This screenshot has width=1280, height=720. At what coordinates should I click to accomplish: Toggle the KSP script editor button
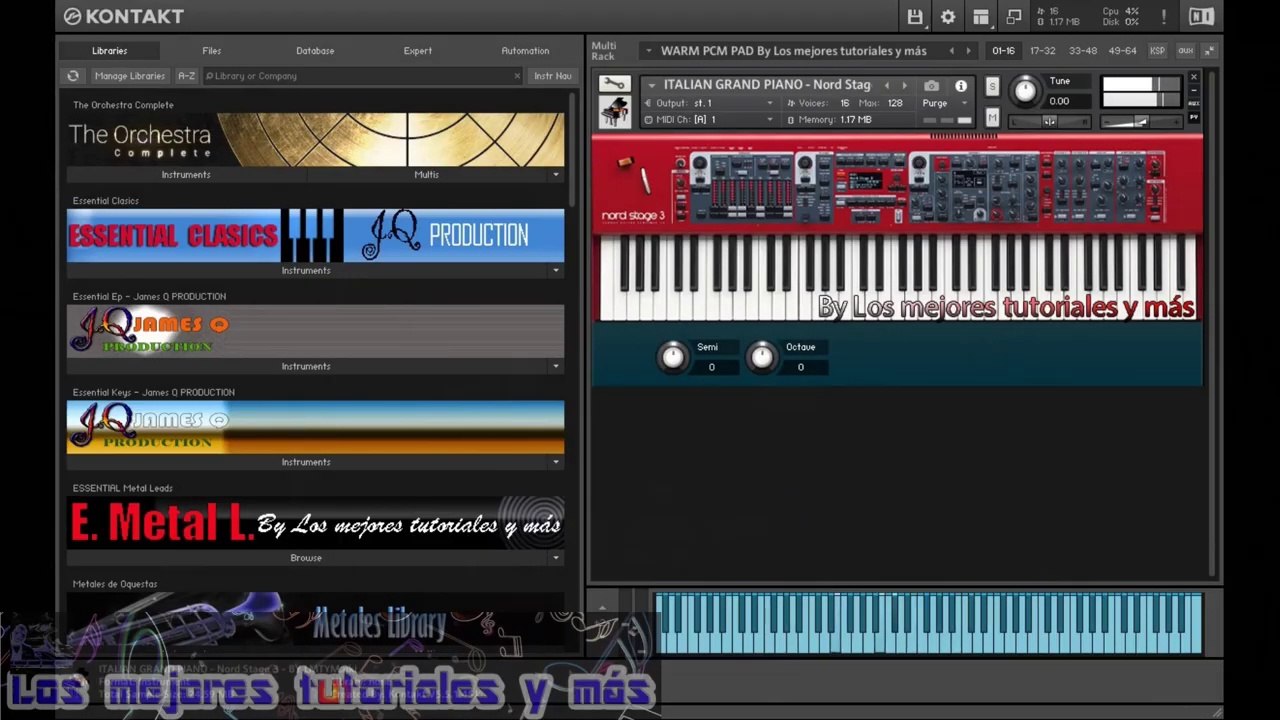coord(1157,51)
